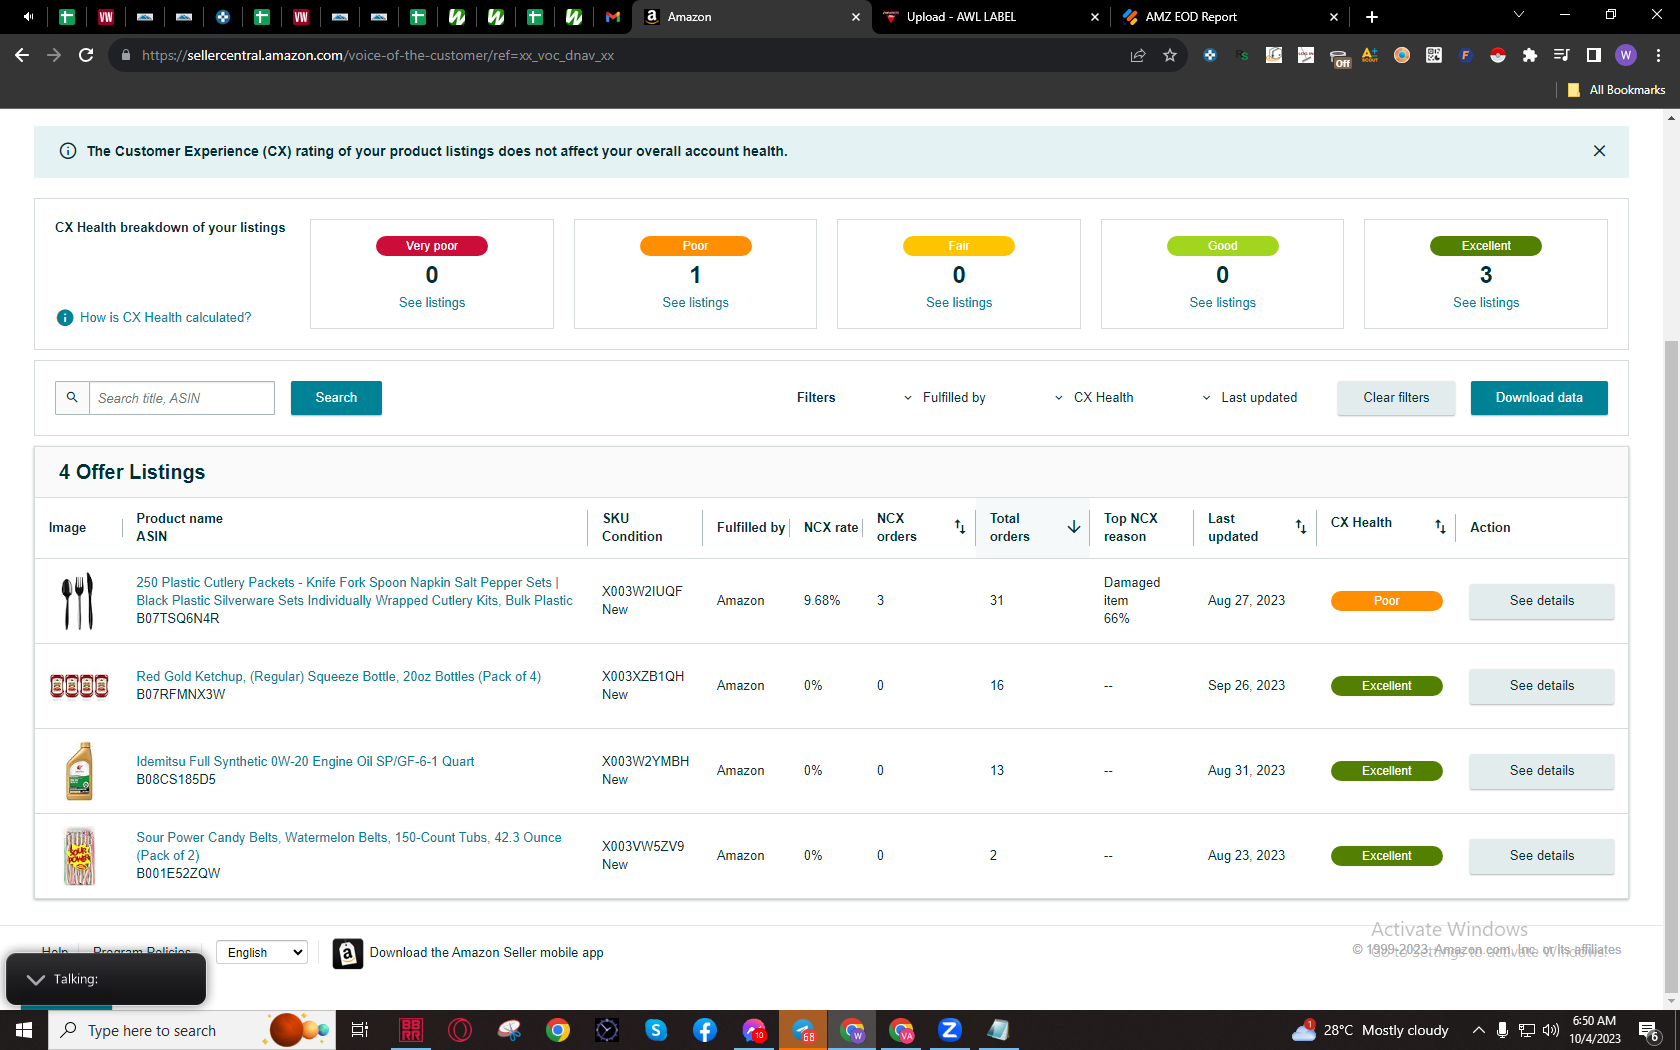Viewport: 1680px width, 1050px height.
Task: Show hidden system tray icons
Action: 1478,1030
